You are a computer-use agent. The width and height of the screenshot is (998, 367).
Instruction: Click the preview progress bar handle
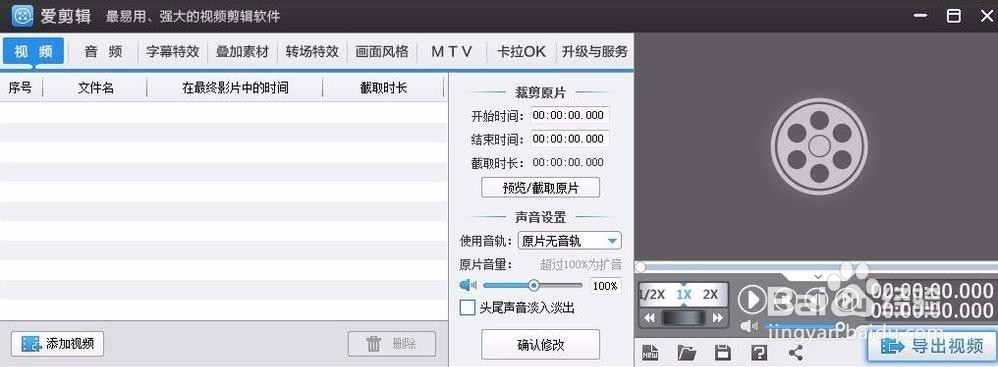point(641,267)
